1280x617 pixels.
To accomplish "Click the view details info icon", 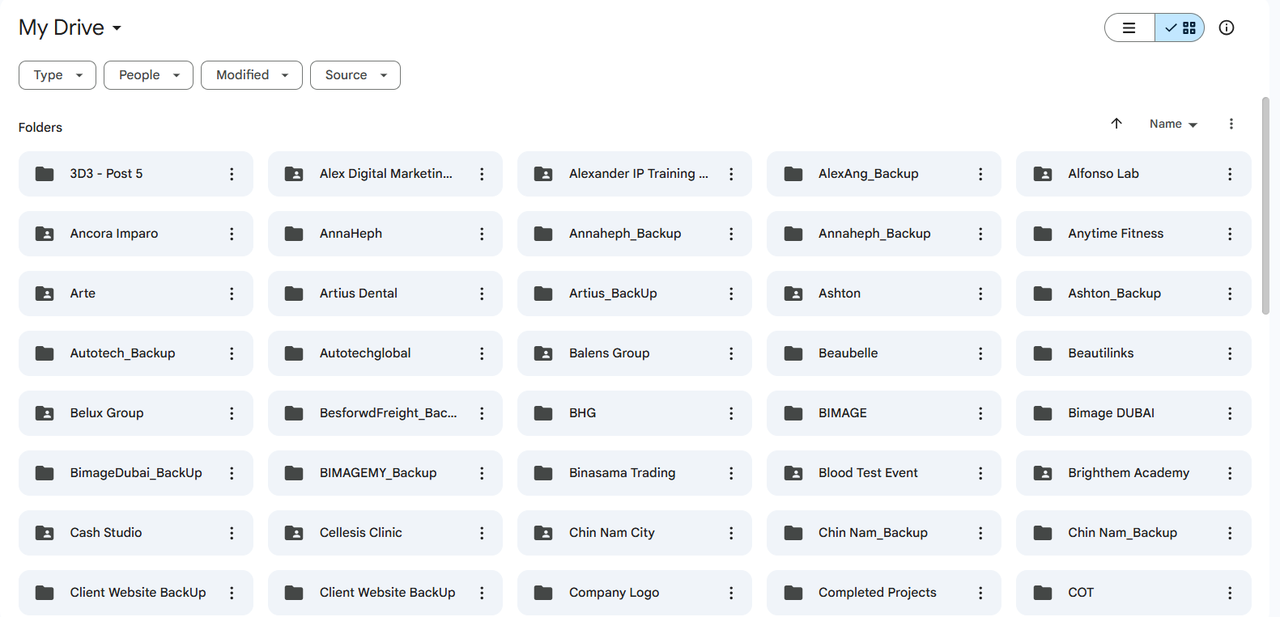I will click(x=1227, y=28).
